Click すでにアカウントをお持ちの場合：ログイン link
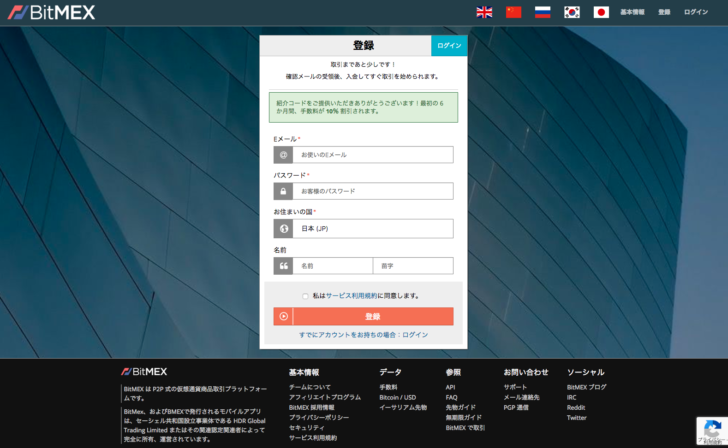Viewport: 728px width, 448px height. (364, 335)
